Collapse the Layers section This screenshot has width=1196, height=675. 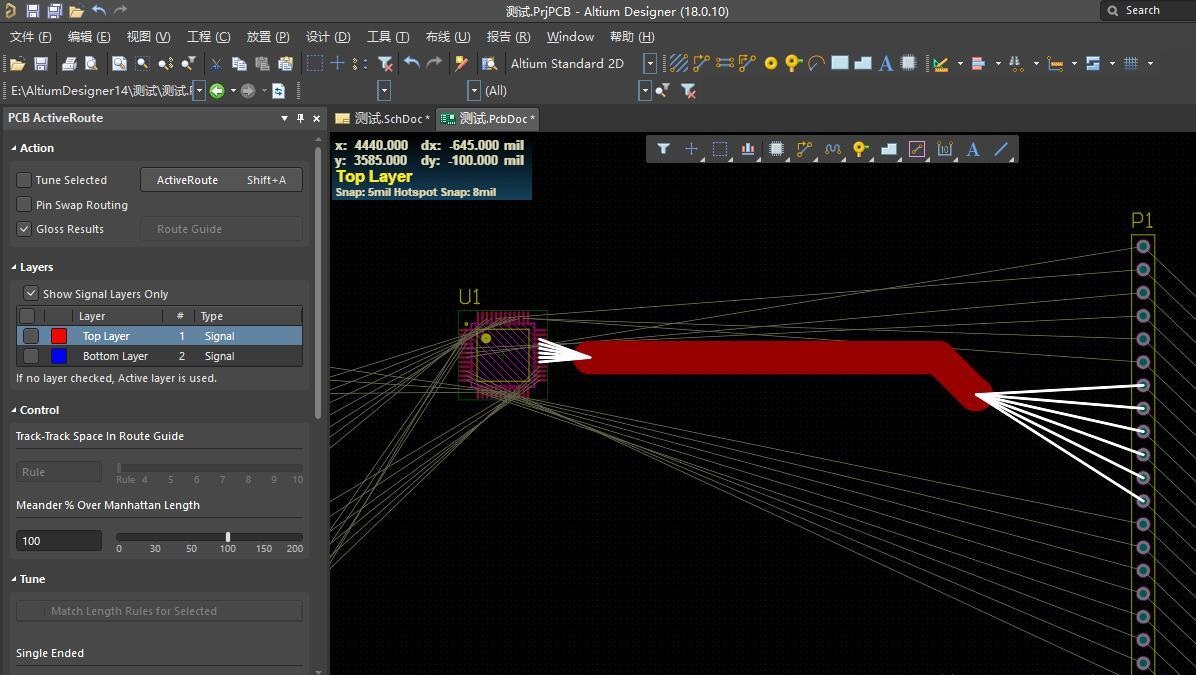(x=15, y=267)
